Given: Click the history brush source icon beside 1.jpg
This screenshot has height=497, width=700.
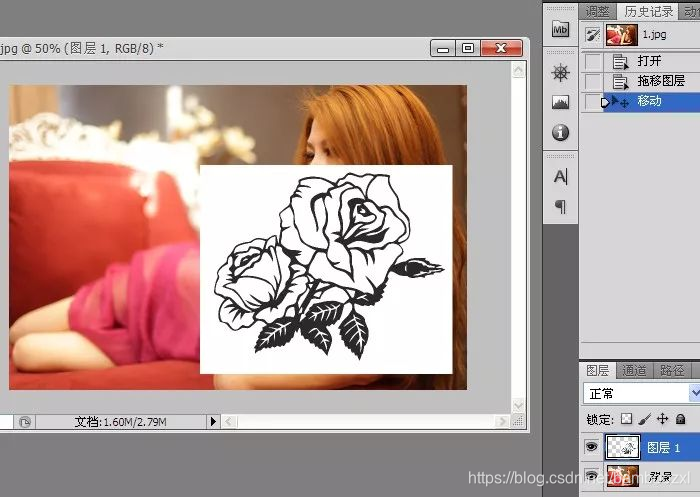Looking at the screenshot, I should 592,35.
